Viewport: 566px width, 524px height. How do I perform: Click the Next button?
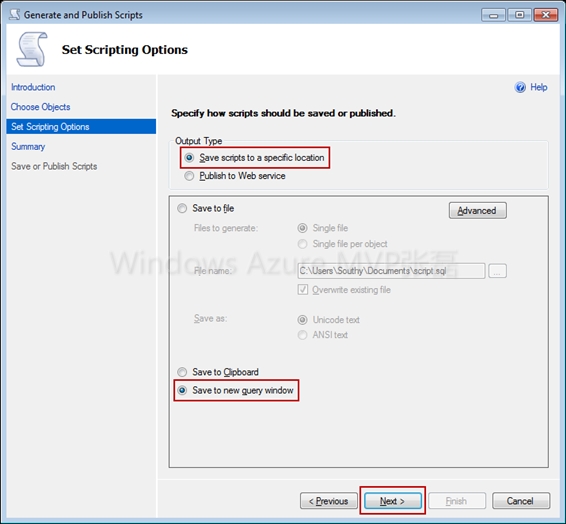coord(393,501)
